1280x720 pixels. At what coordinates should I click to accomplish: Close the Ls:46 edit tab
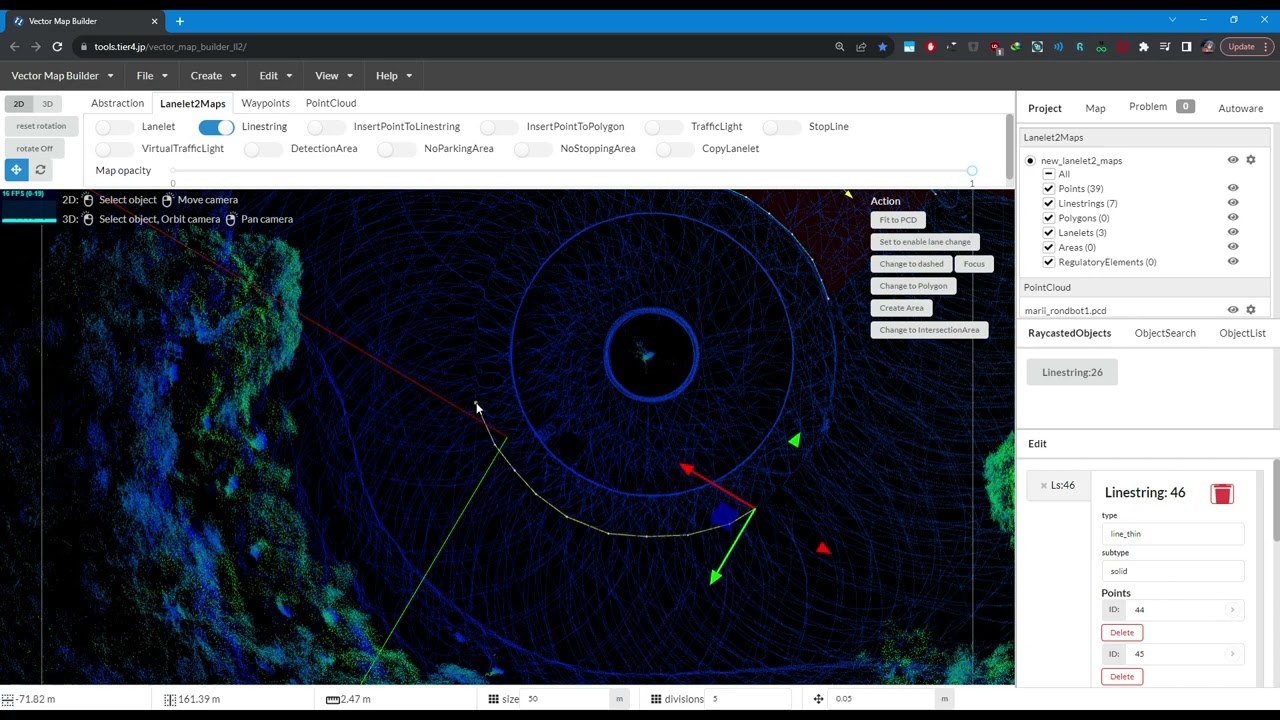pos(1043,485)
